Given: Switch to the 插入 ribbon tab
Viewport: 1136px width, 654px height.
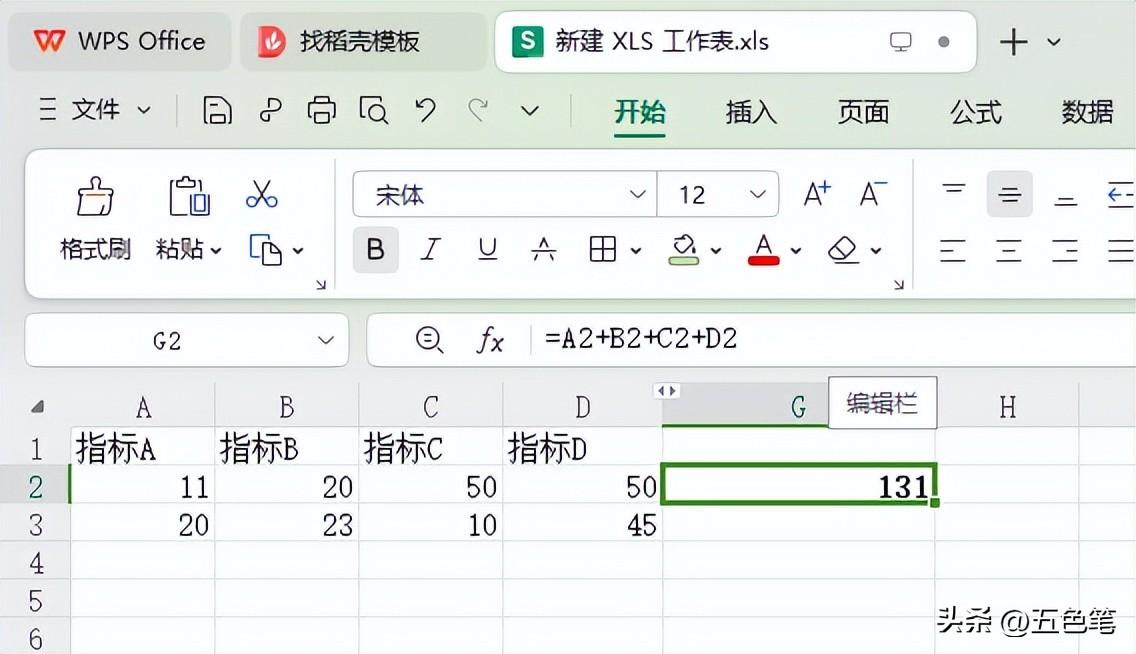Looking at the screenshot, I should pos(751,112).
